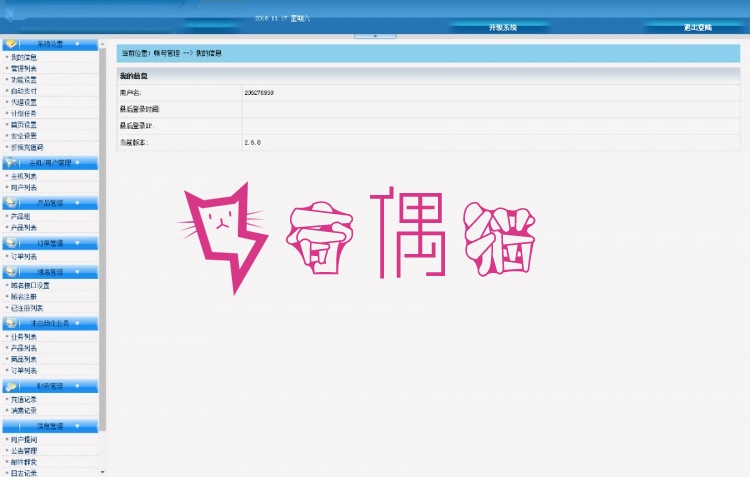View 充值记录 under 财务管理
The width and height of the screenshot is (750, 477).
click(x=24, y=399)
